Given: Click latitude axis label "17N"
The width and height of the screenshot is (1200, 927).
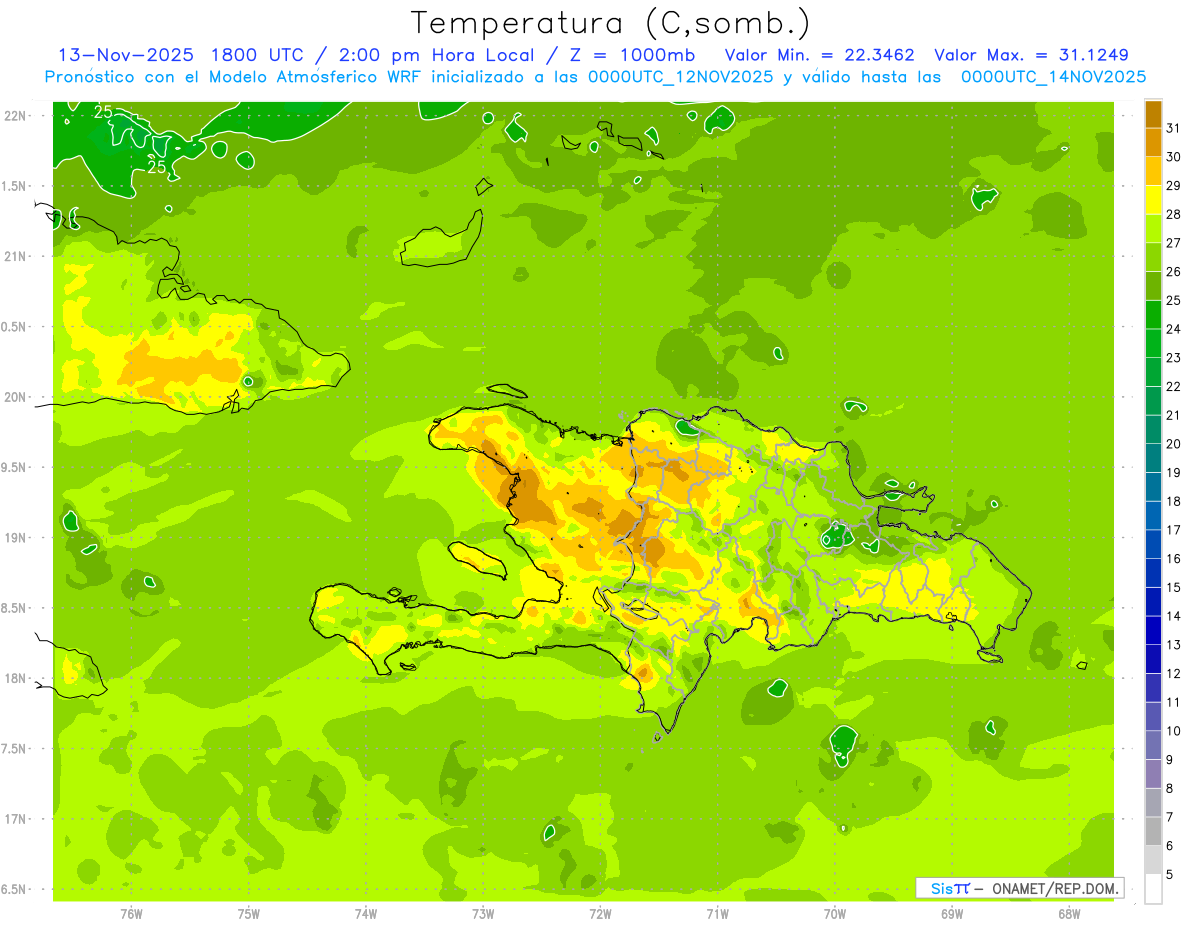Looking at the screenshot, I should (x=15, y=819).
